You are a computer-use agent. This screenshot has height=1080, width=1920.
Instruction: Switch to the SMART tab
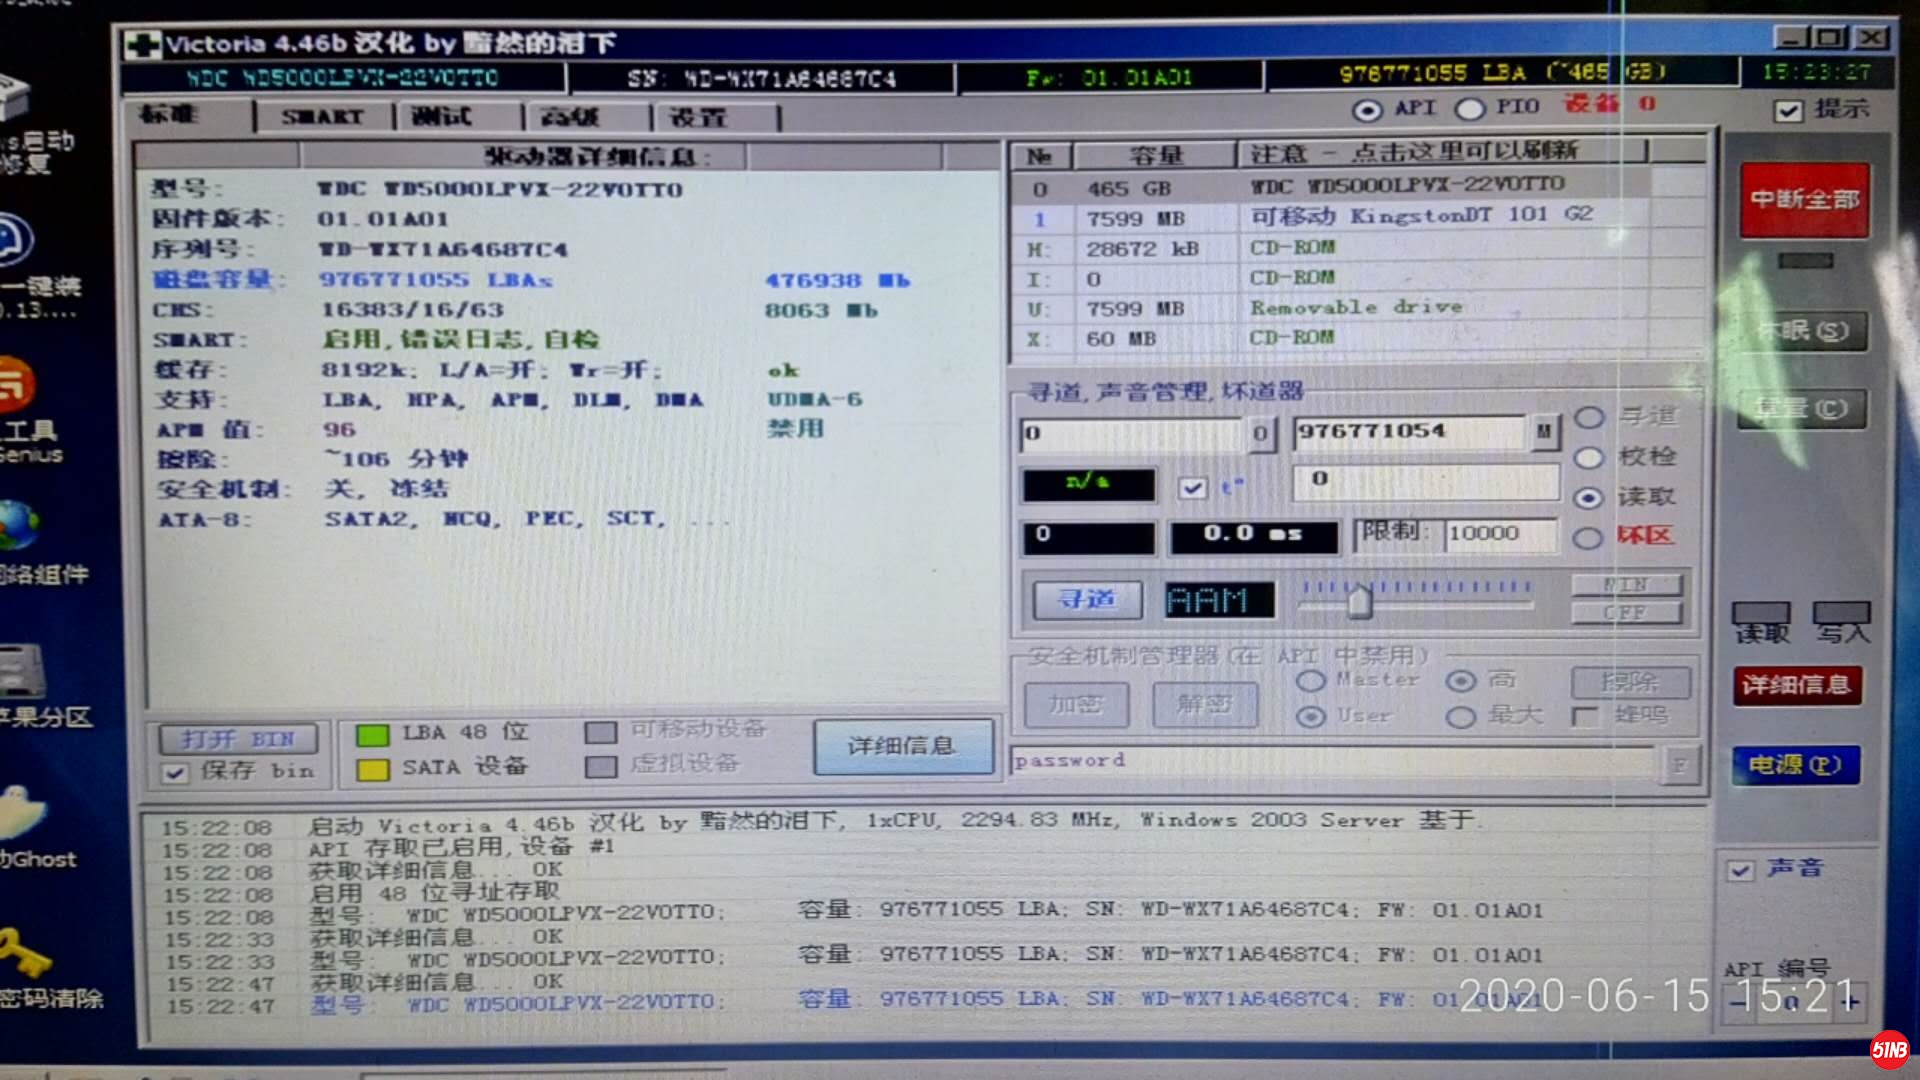pos(322,117)
